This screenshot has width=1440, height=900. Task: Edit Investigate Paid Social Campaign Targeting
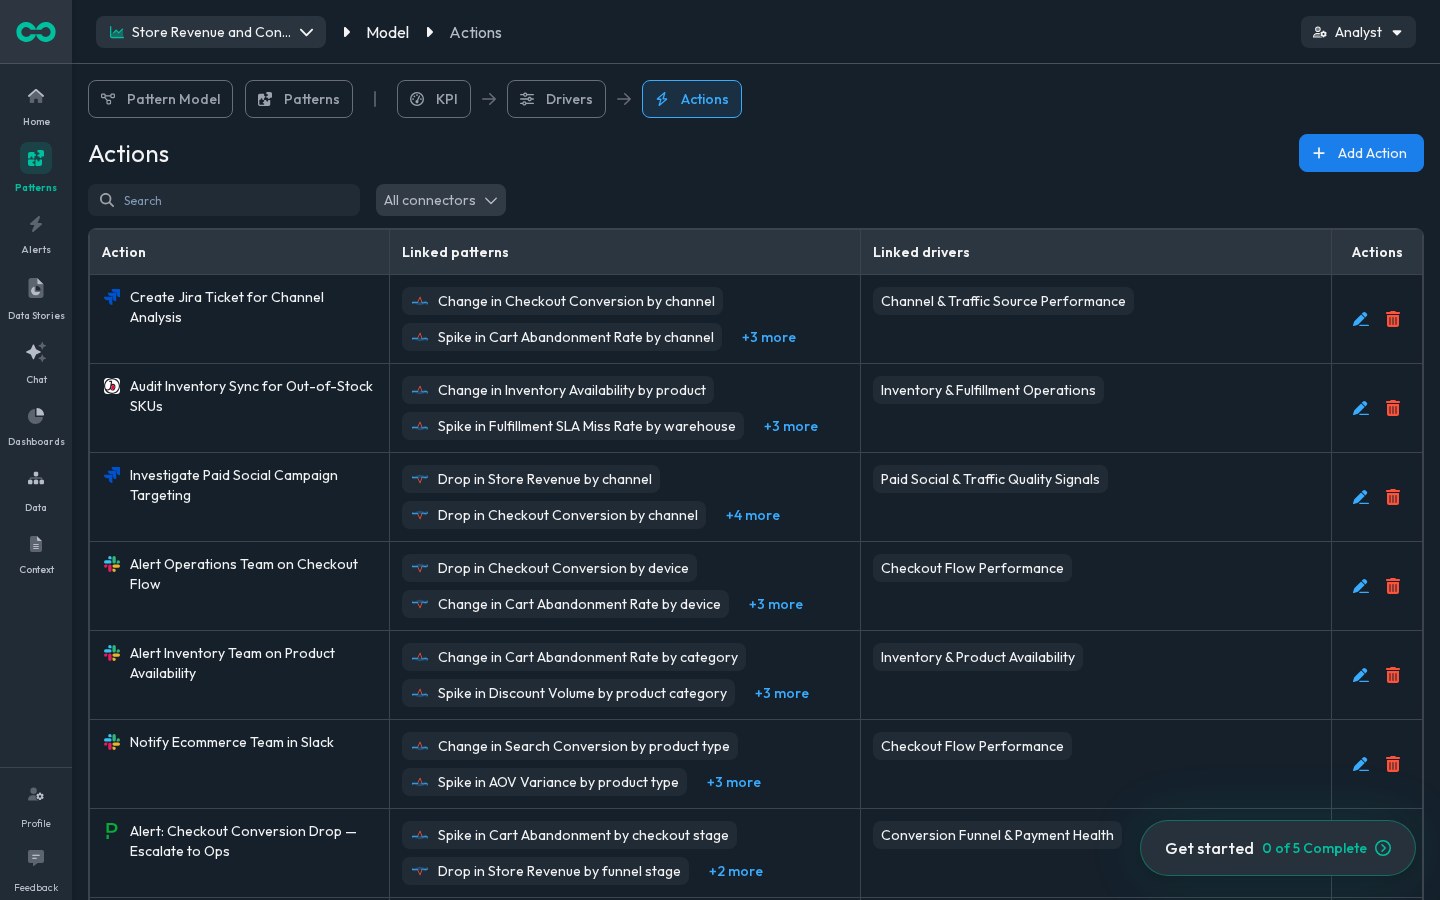tap(1361, 497)
